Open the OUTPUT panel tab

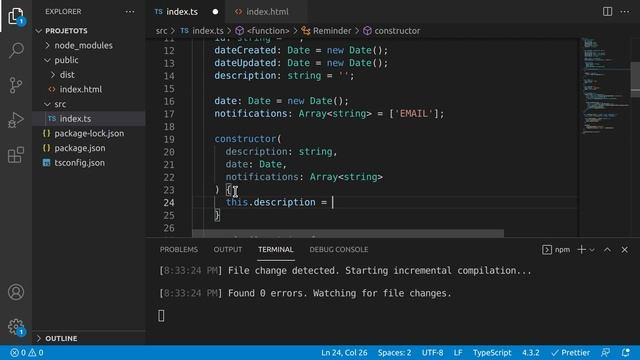click(227, 249)
